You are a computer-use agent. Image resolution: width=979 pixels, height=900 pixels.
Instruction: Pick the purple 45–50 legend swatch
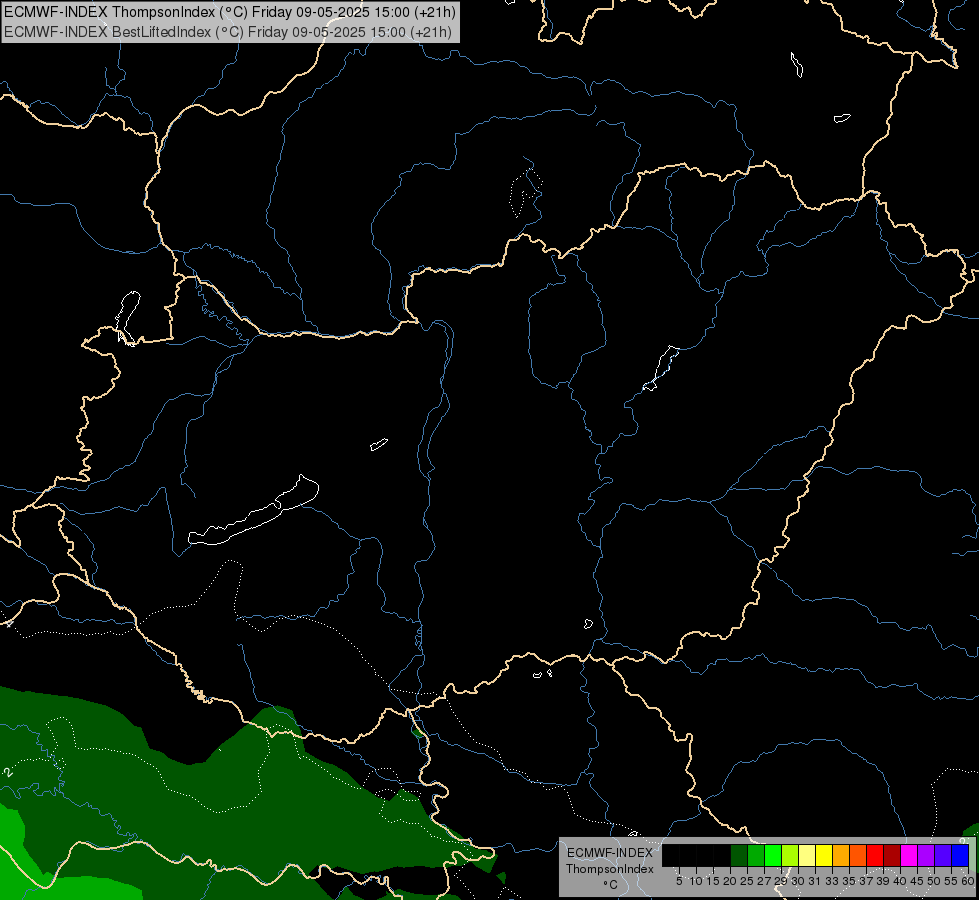926,855
